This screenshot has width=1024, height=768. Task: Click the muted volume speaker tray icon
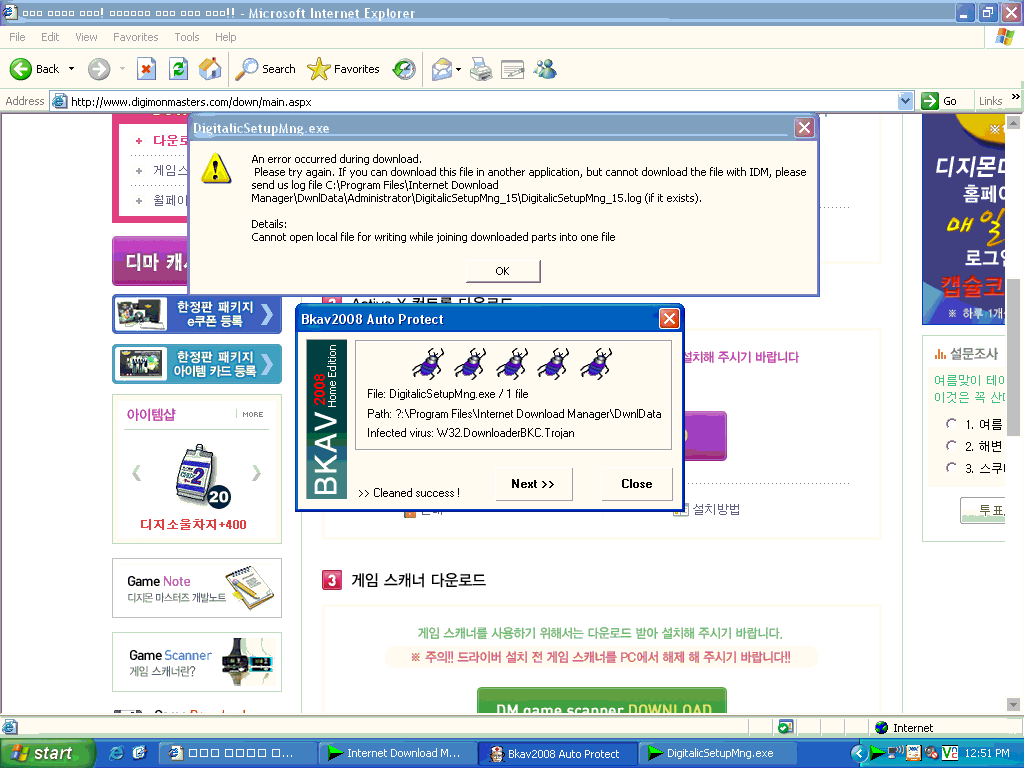(931, 753)
